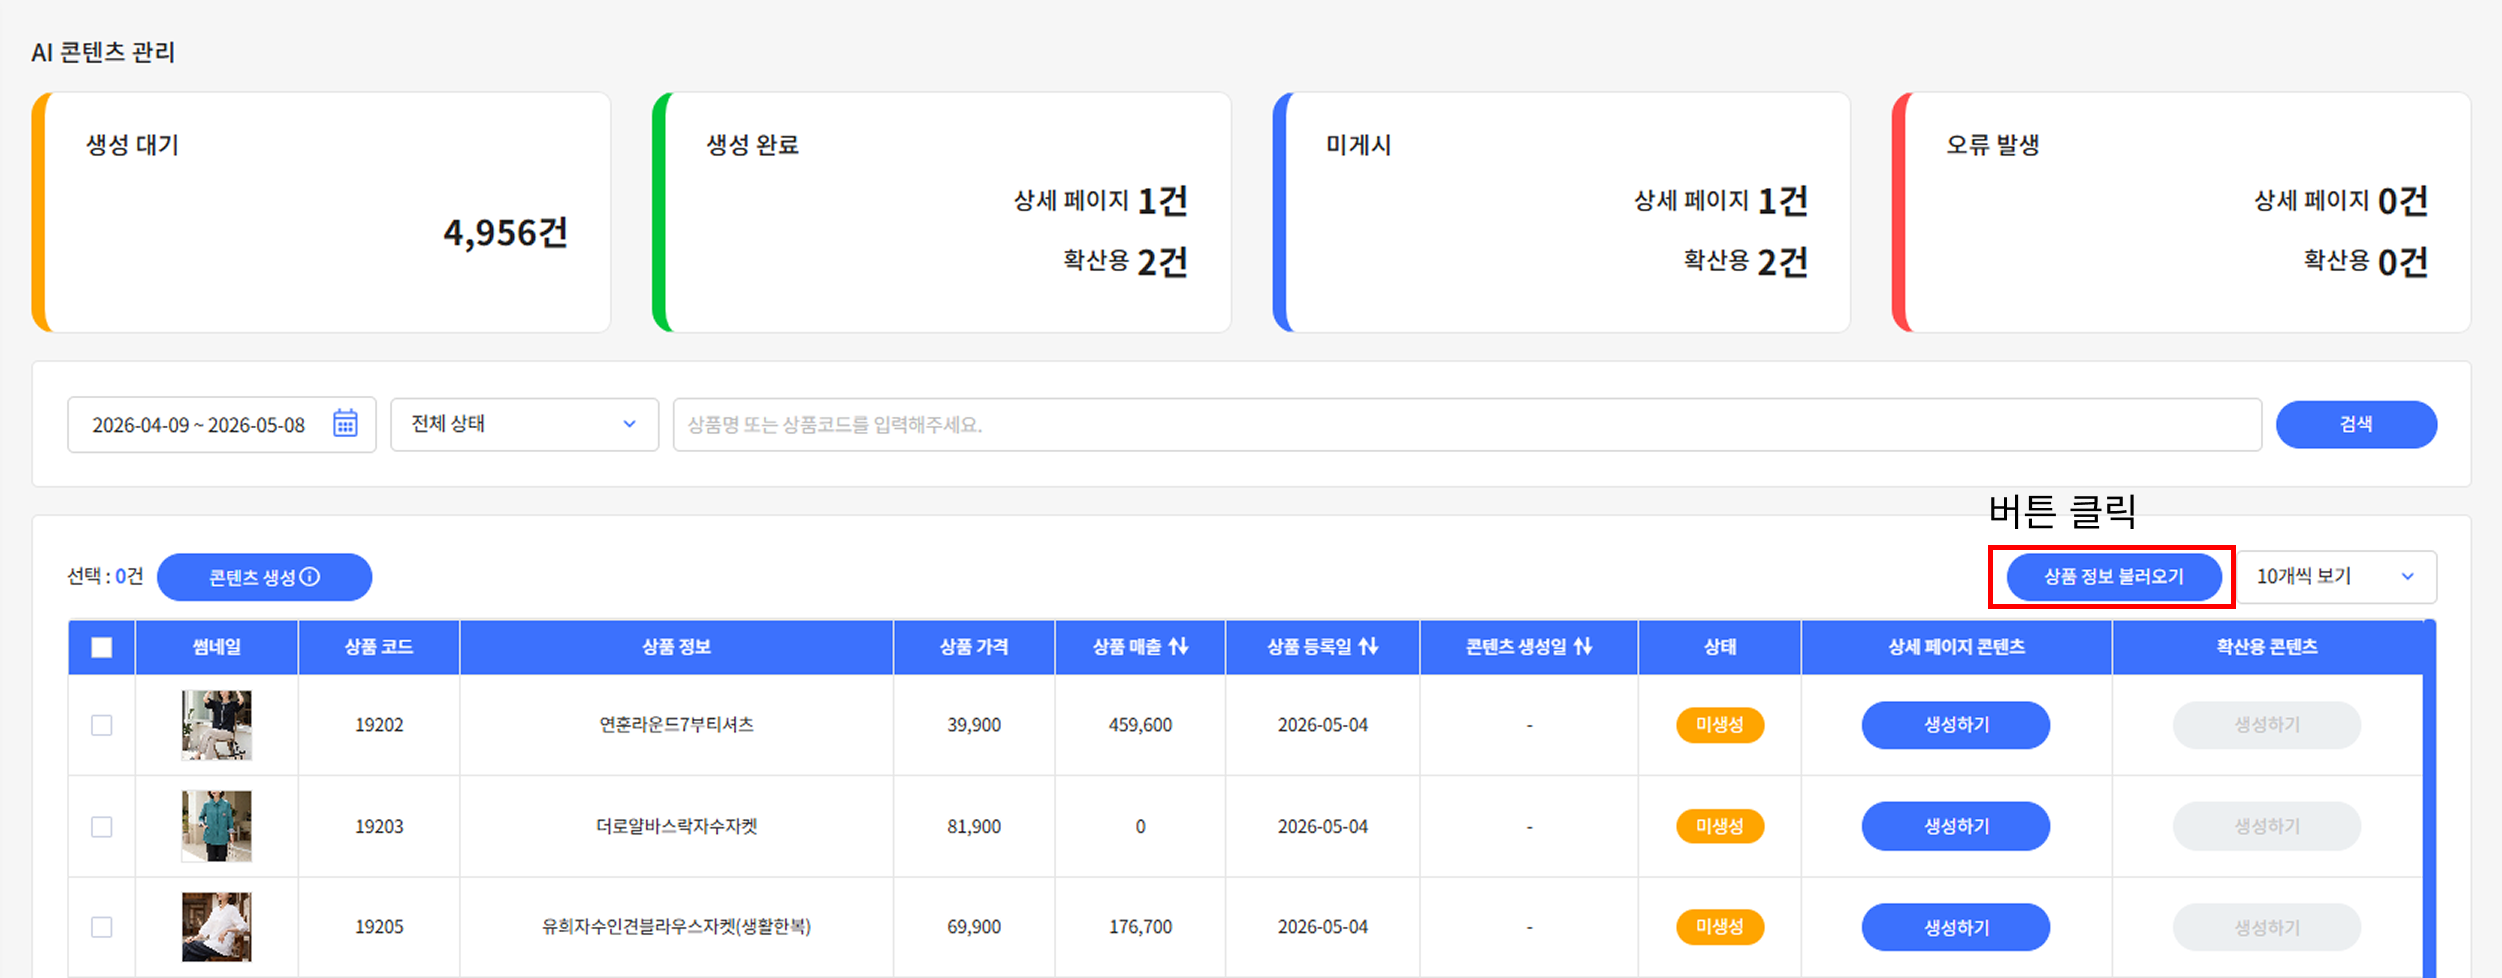Click the registration date of product 19202
The height and width of the screenshot is (978, 2502).
pos(1322,725)
